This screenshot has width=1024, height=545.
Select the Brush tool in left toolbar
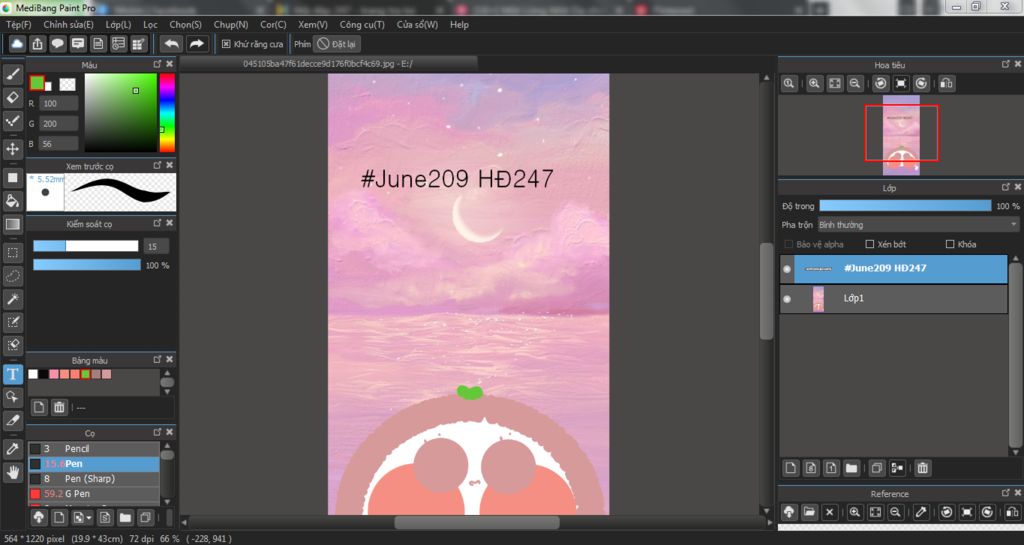(x=12, y=74)
